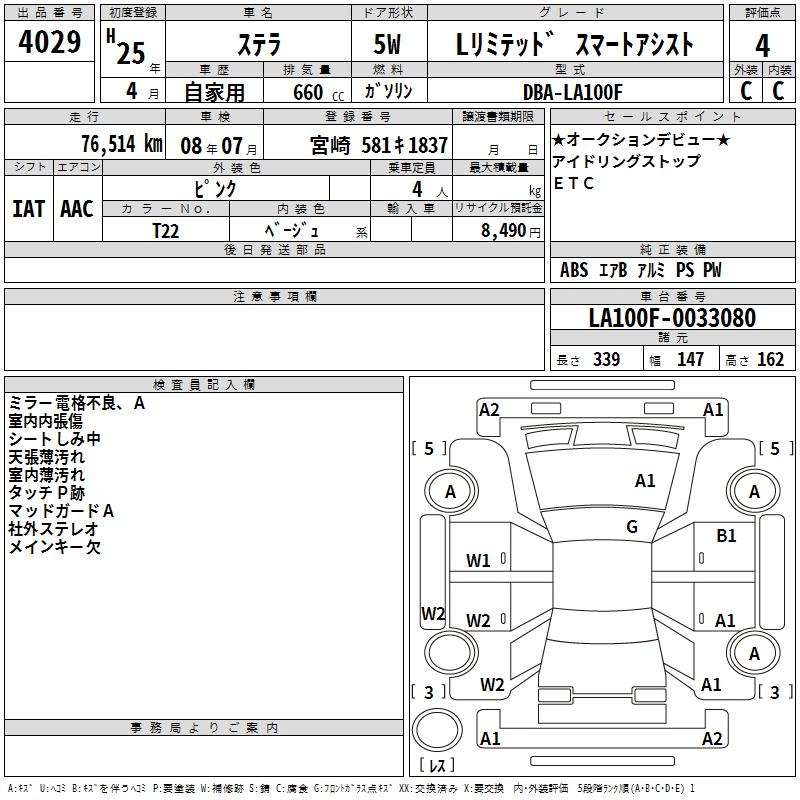Click the 注意事項欄 section header
This screenshot has height=800, width=800.
coord(274,296)
